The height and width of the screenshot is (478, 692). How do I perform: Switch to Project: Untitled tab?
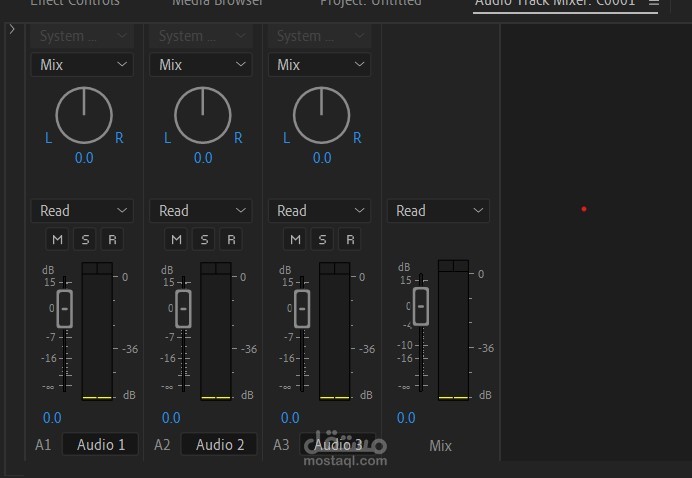coord(371,3)
